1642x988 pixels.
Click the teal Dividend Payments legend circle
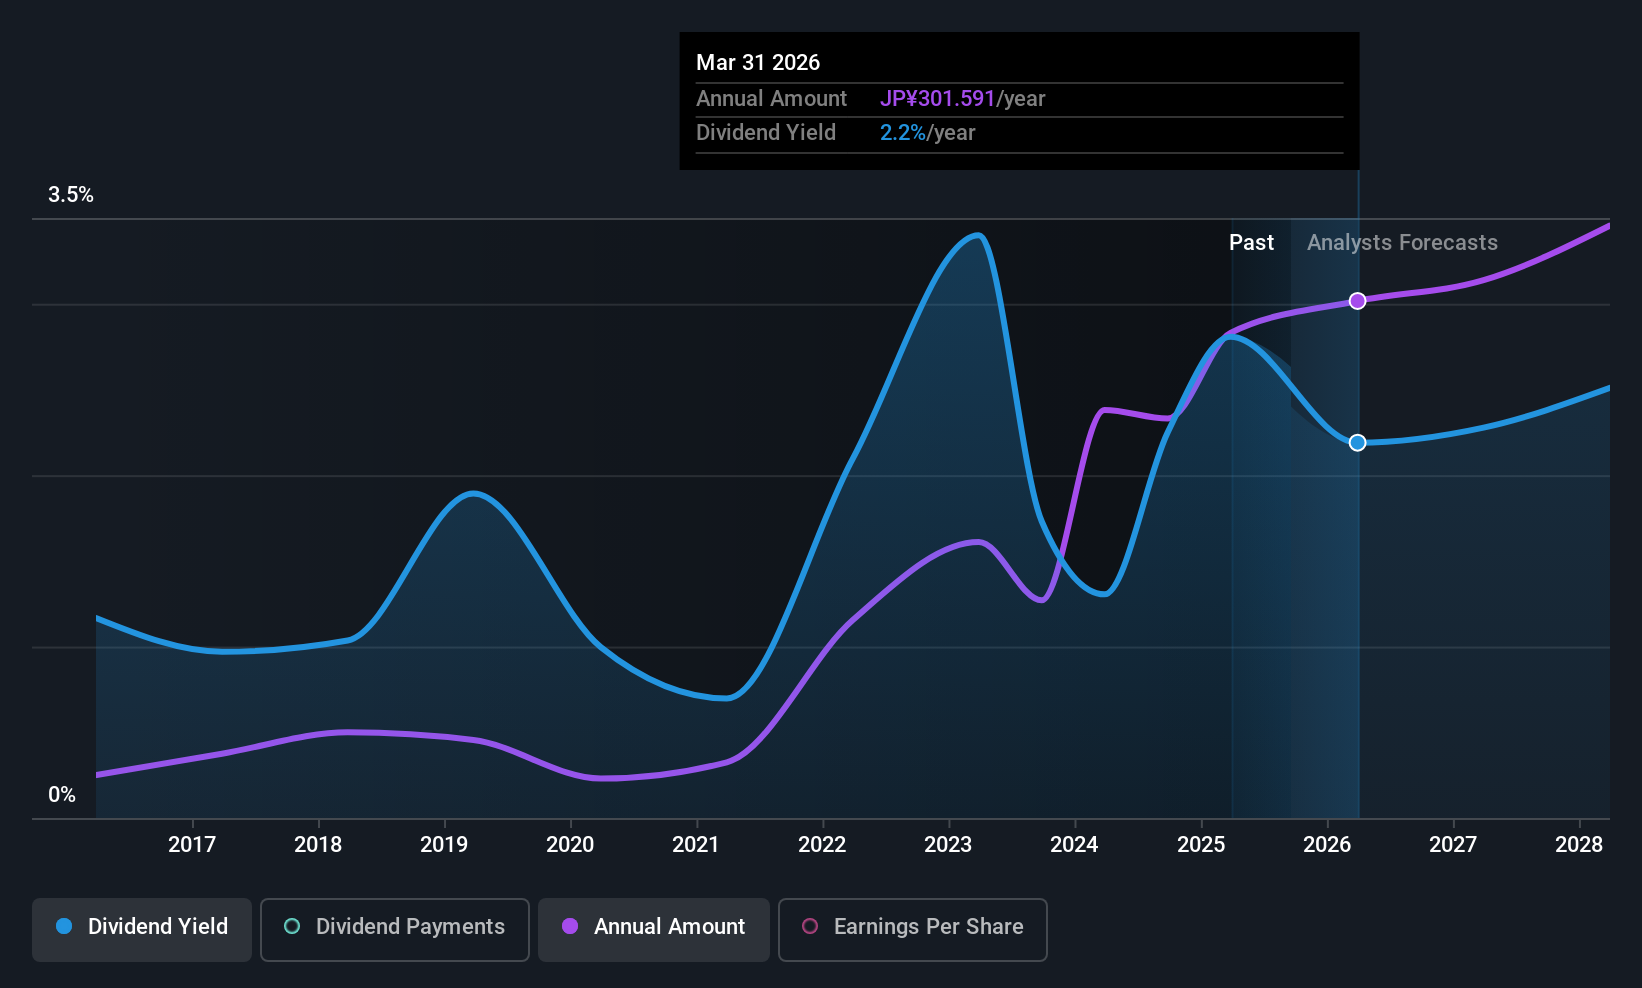(292, 926)
